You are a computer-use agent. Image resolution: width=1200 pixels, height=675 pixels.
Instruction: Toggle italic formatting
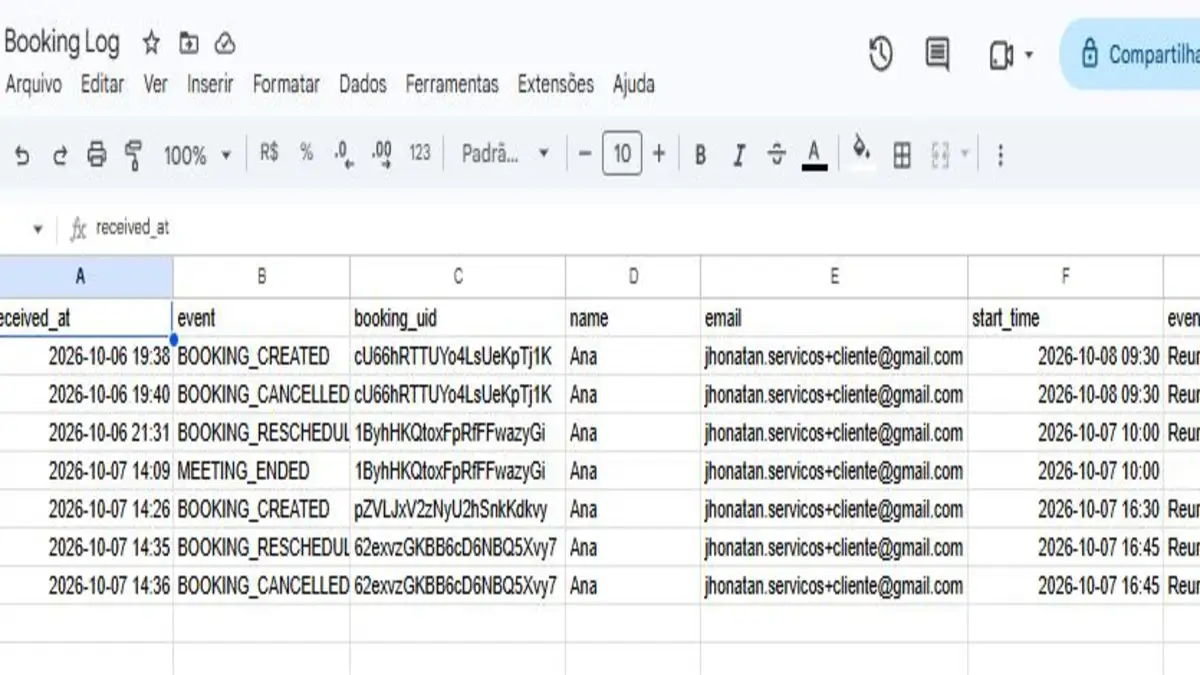pyautogui.click(x=739, y=155)
